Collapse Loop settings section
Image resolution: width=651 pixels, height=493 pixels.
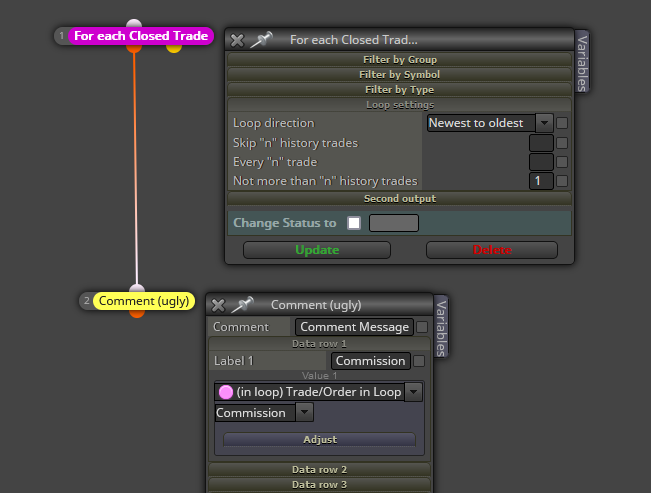399,105
